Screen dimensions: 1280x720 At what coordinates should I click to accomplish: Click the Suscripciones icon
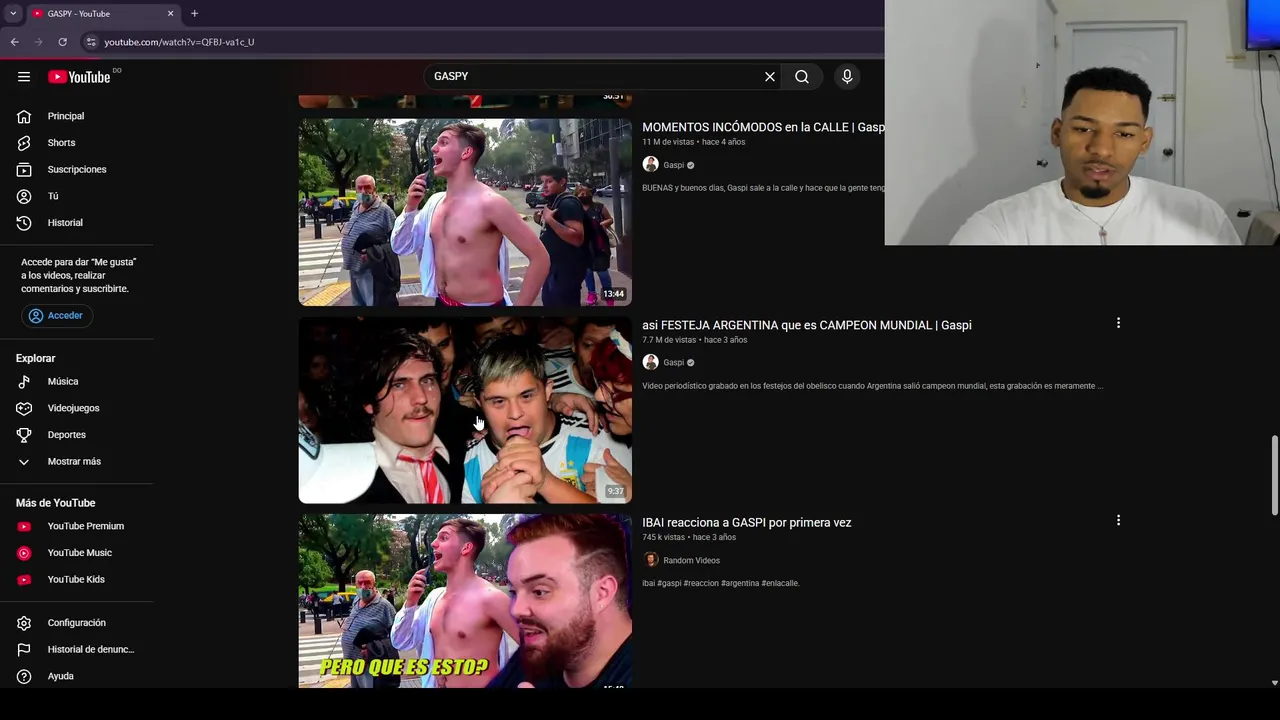pyautogui.click(x=24, y=169)
